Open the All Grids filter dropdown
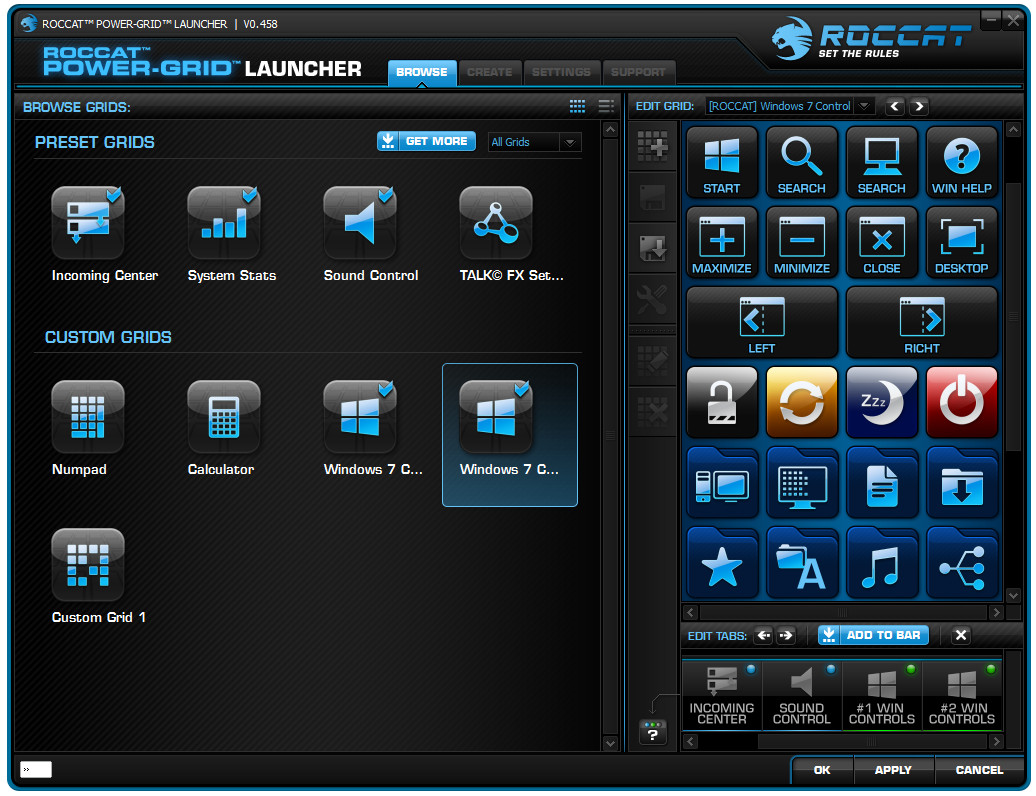Screen dimensions: 1036x796 534,142
